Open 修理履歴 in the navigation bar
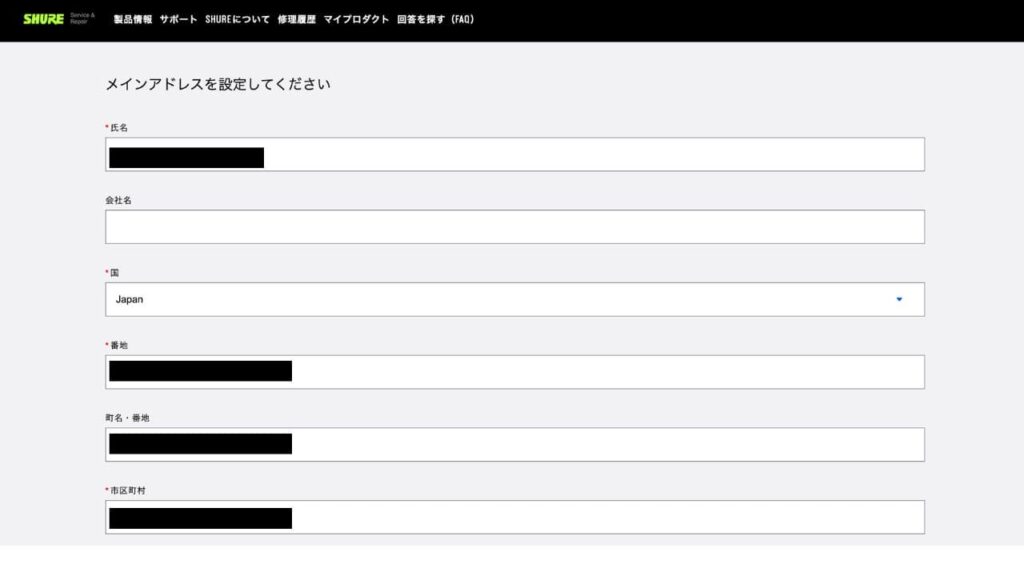Screen dimensions: 1024x576 (296, 19)
